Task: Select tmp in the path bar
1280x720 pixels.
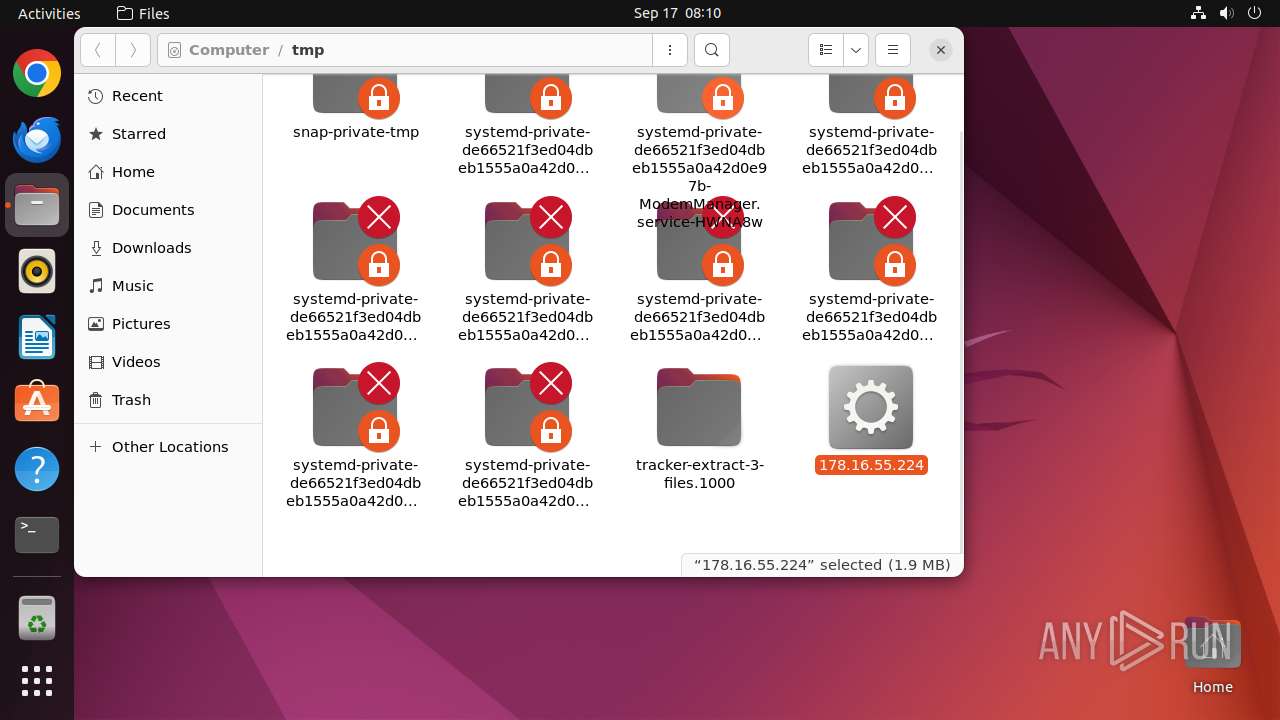Action: coord(308,50)
